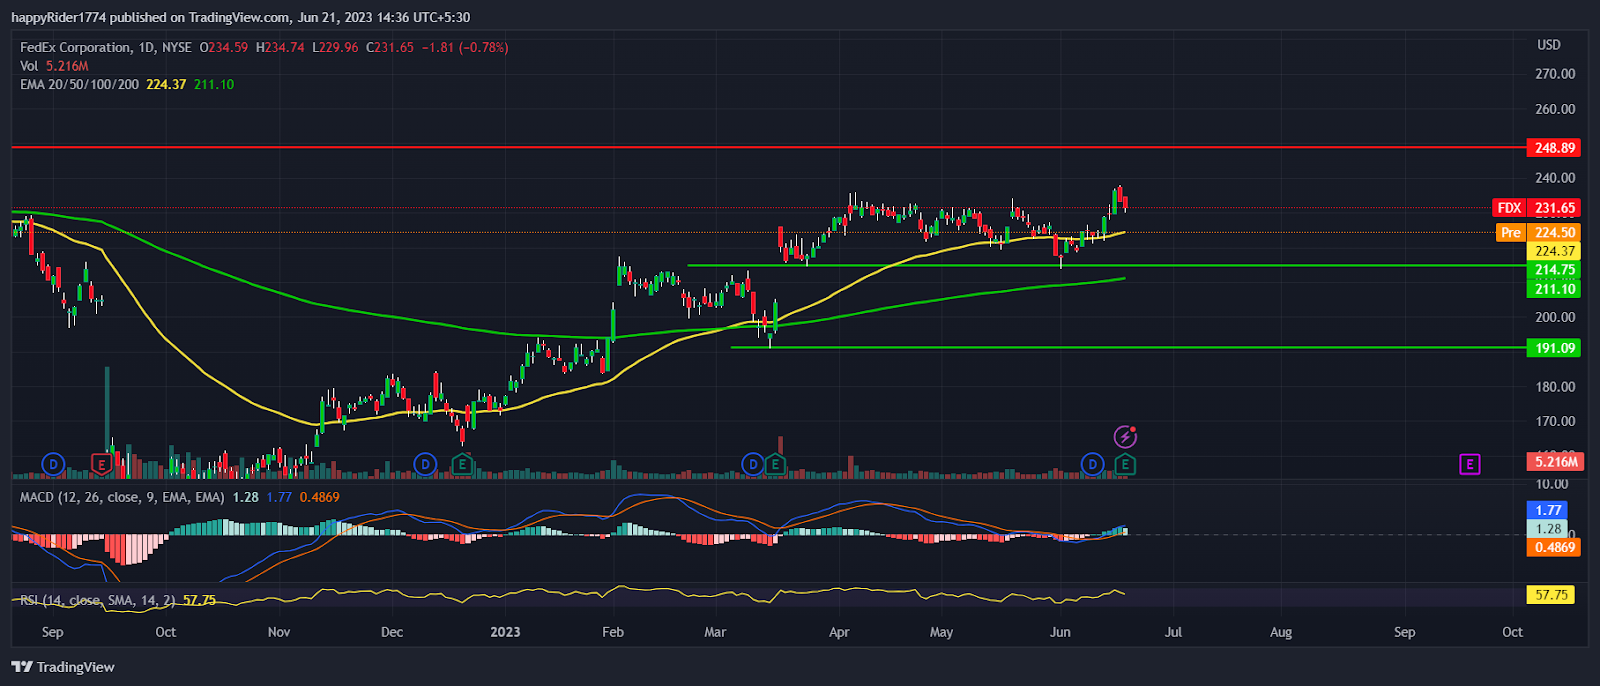Click the dividend D marker in September
Image resolution: width=1600 pixels, height=686 pixels.
(53, 464)
